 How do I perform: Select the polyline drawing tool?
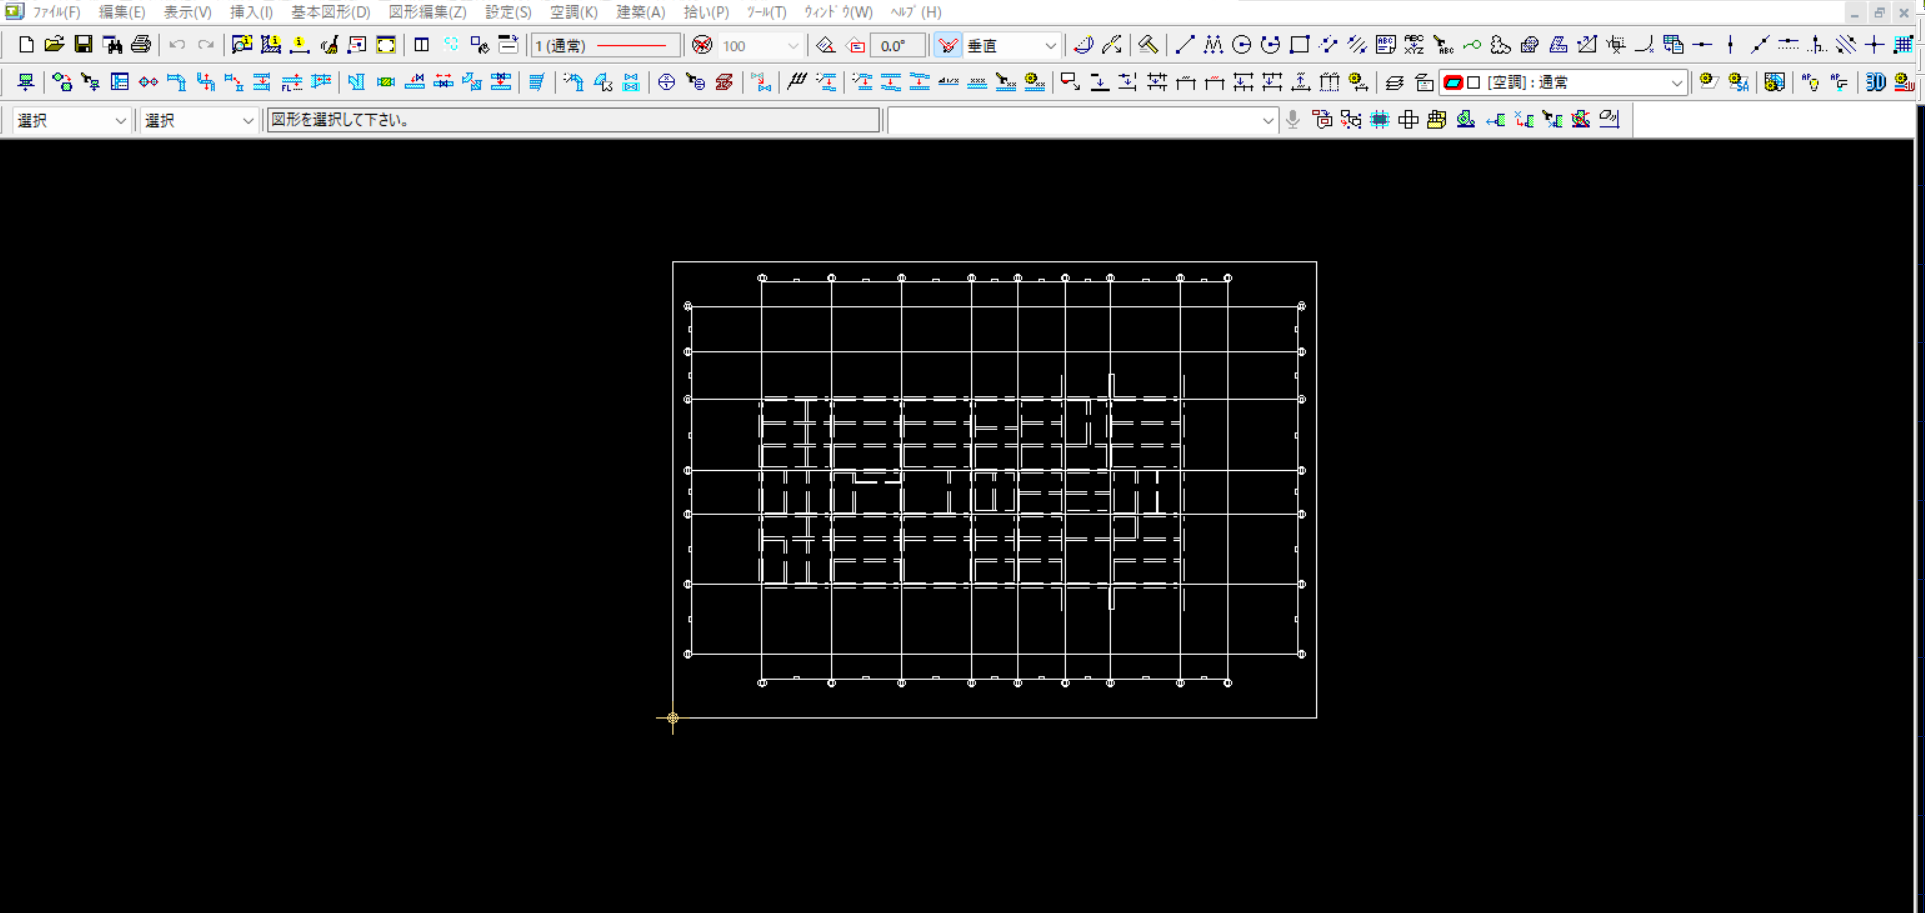(1213, 45)
